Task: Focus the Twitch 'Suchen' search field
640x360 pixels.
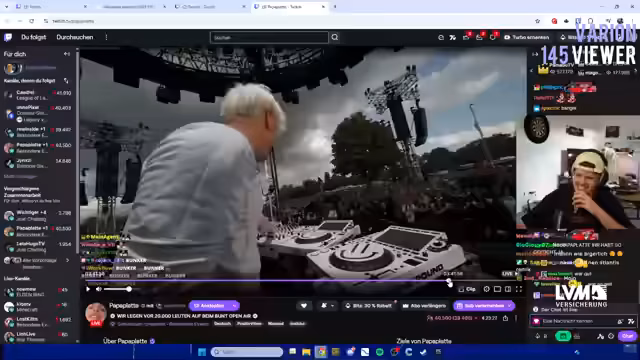Action: (x=269, y=38)
